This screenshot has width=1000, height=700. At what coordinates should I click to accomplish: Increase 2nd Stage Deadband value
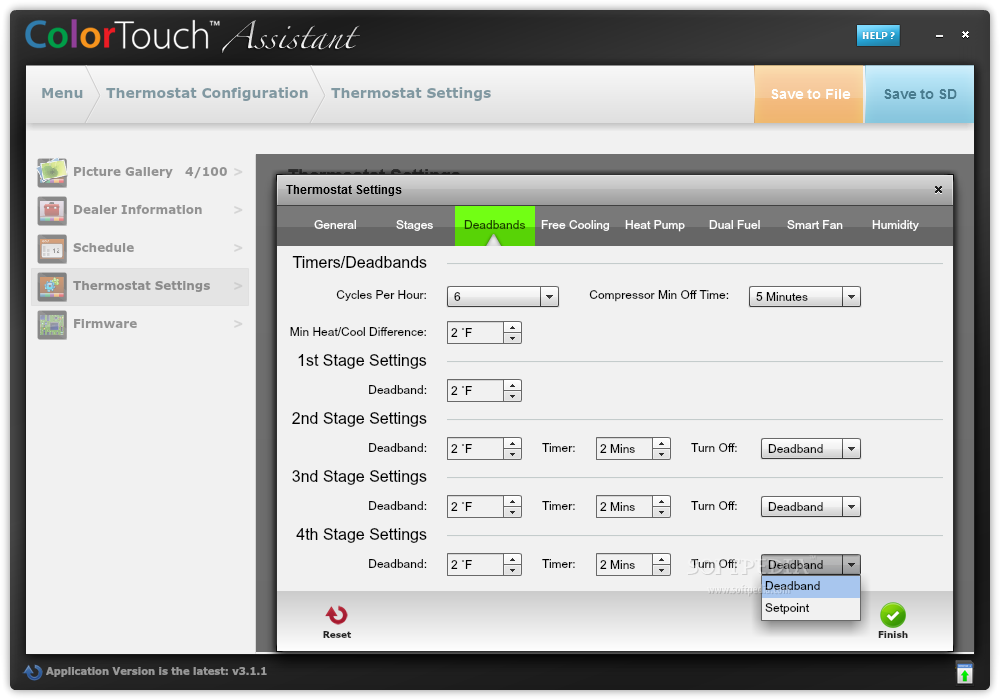(x=512, y=444)
